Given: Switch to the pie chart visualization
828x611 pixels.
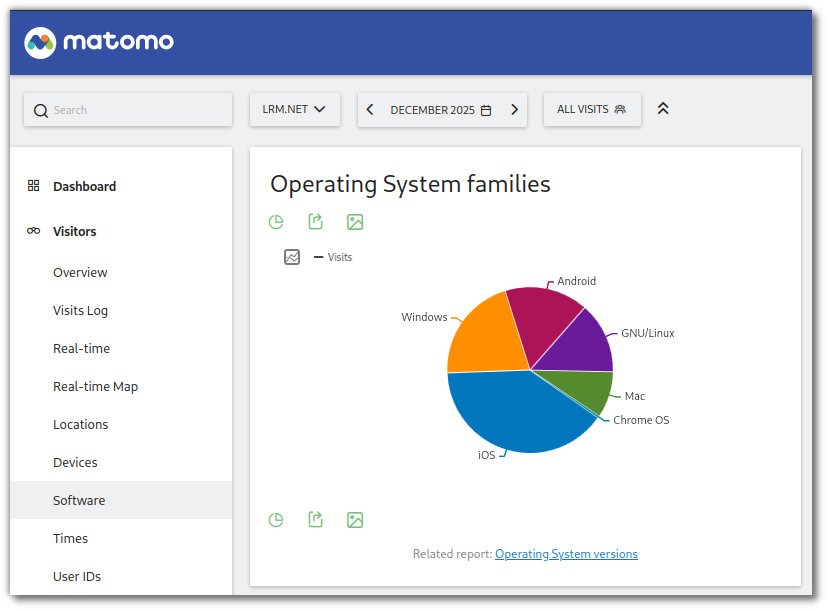Looking at the screenshot, I should (276, 221).
